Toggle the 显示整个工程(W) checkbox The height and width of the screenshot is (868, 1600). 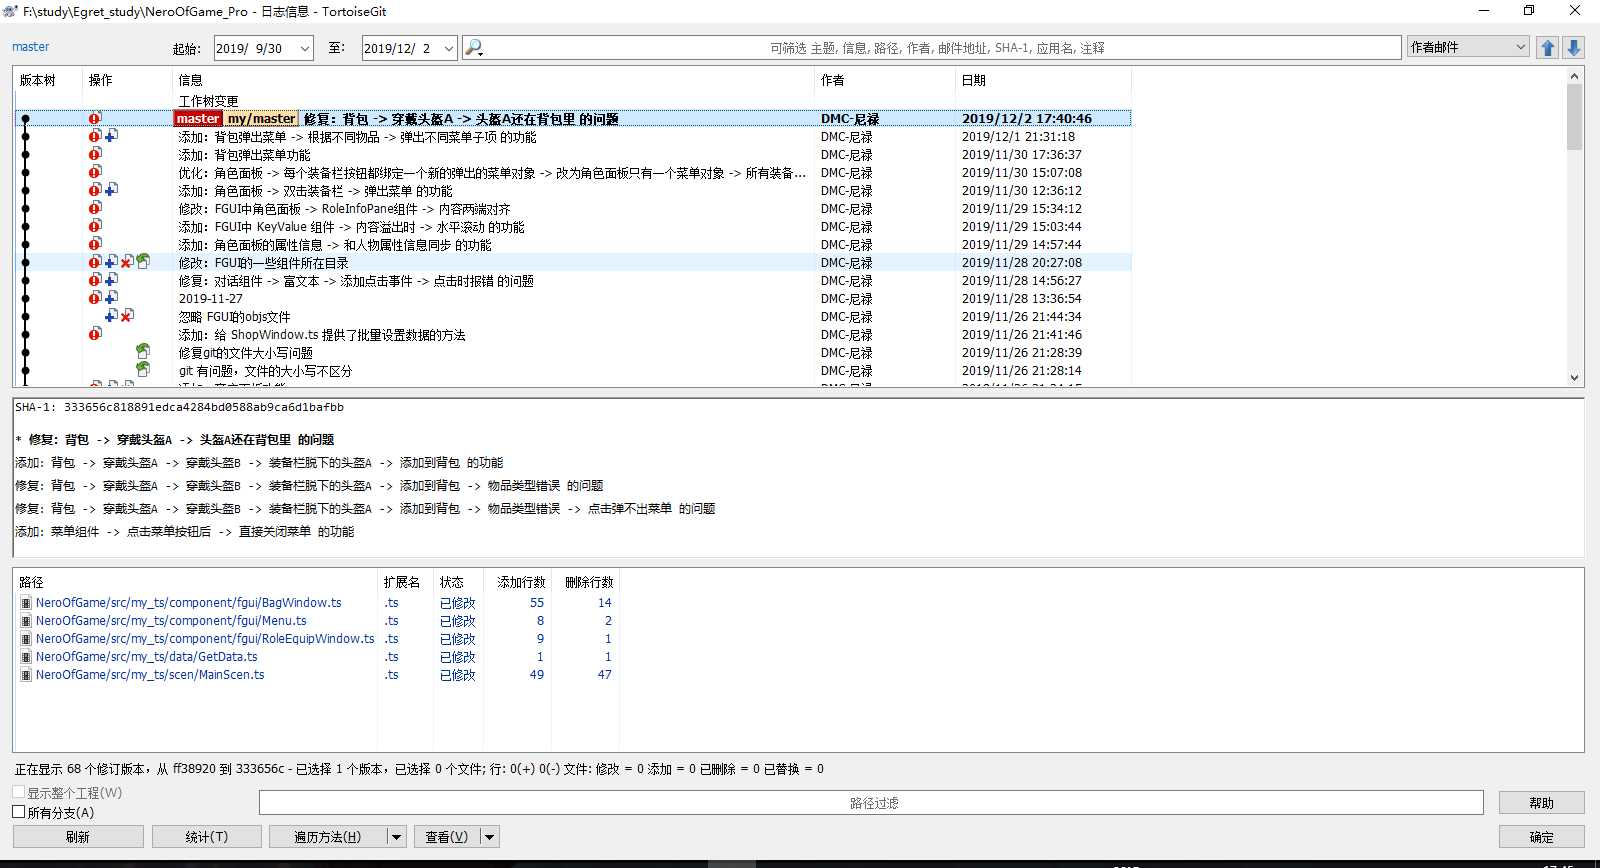19,792
